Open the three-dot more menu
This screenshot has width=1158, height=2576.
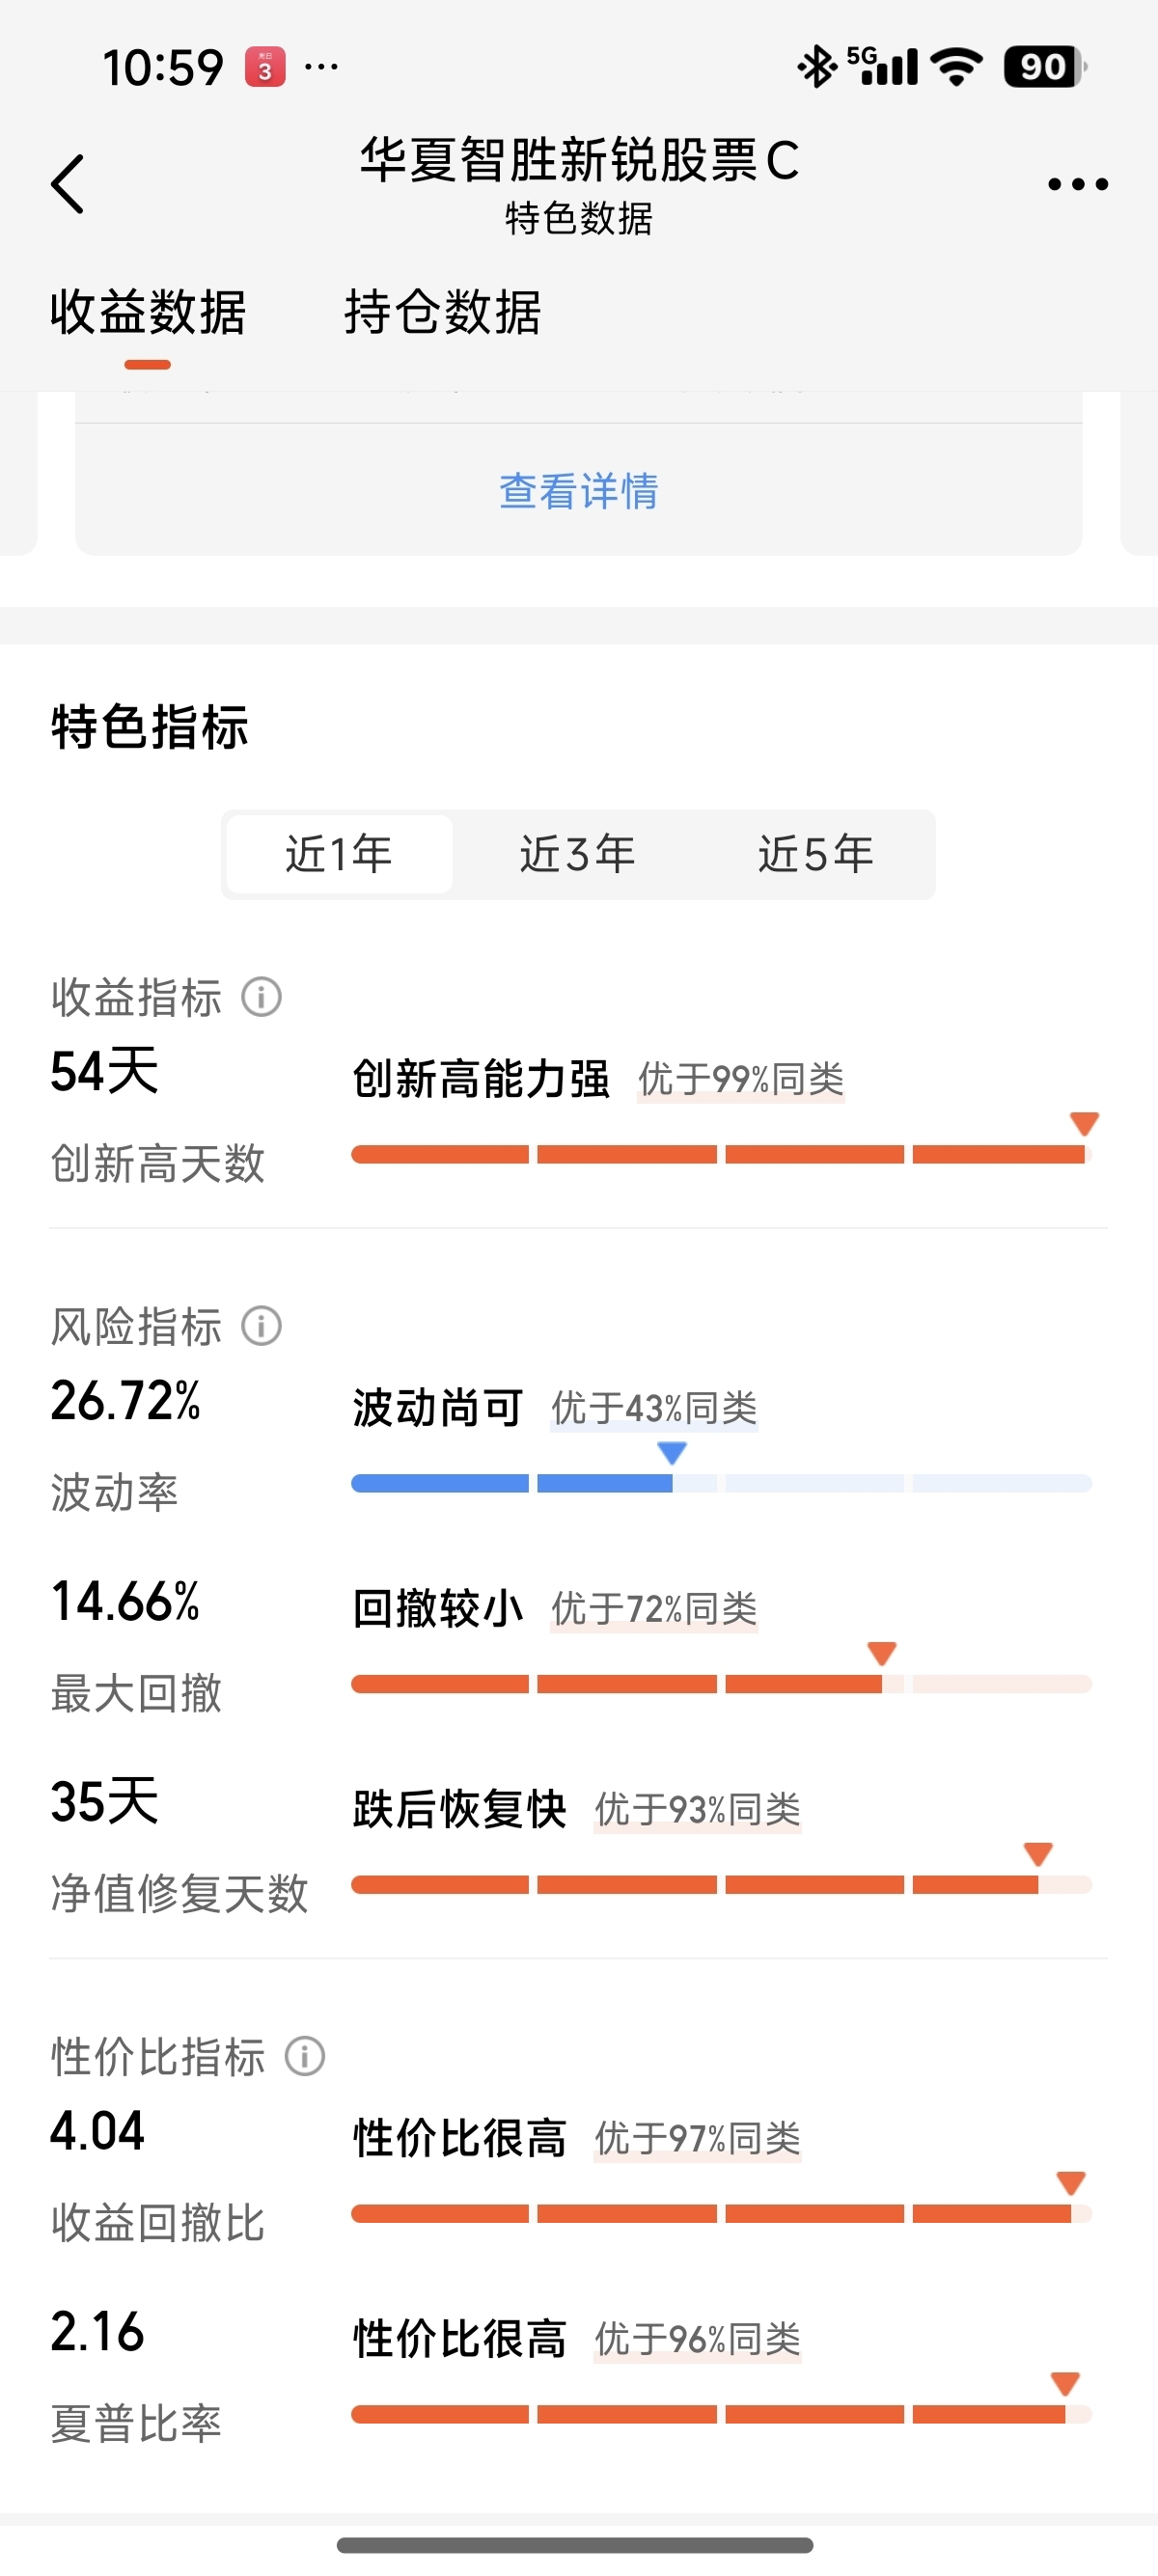1077,184
